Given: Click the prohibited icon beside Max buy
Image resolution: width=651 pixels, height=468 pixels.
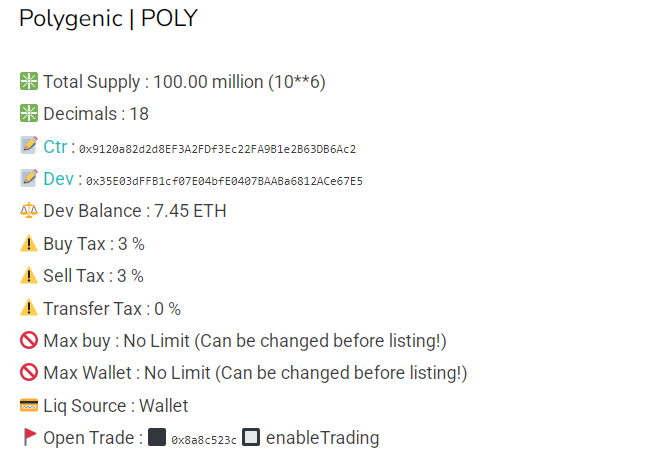Looking at the screenshot, I should click(x=28, y=341).
